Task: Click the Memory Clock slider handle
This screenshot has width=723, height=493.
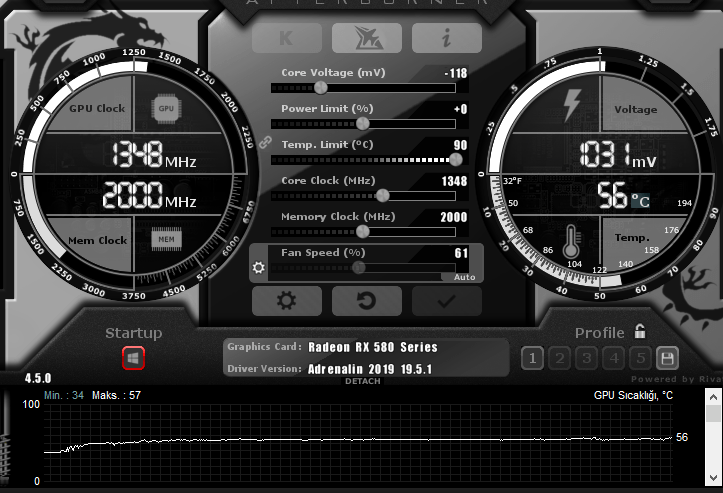Action: point(363,232)
